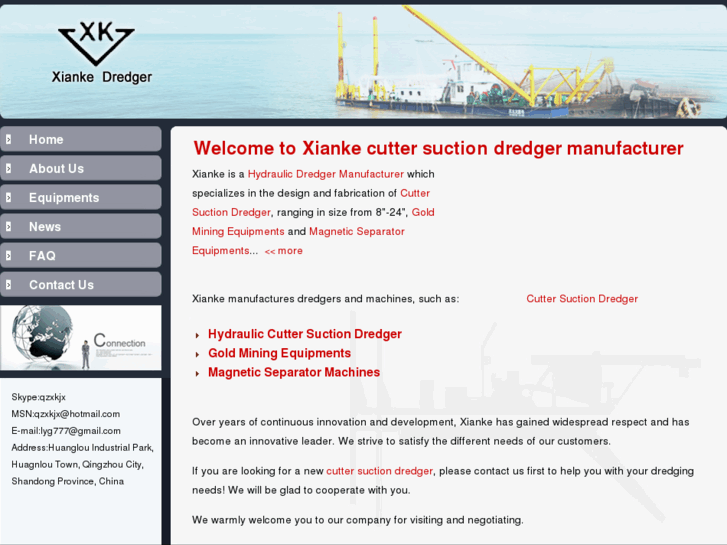
Task: Click the arrow icon beside FAQ
Action: click(8, 255)
